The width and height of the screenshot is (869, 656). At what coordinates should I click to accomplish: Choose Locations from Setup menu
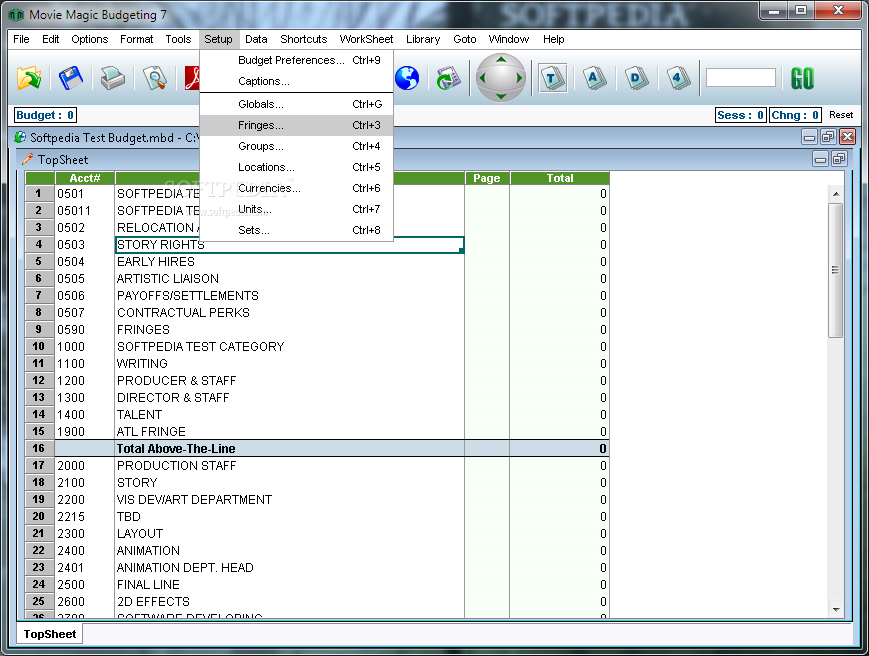tap(297, 167)
